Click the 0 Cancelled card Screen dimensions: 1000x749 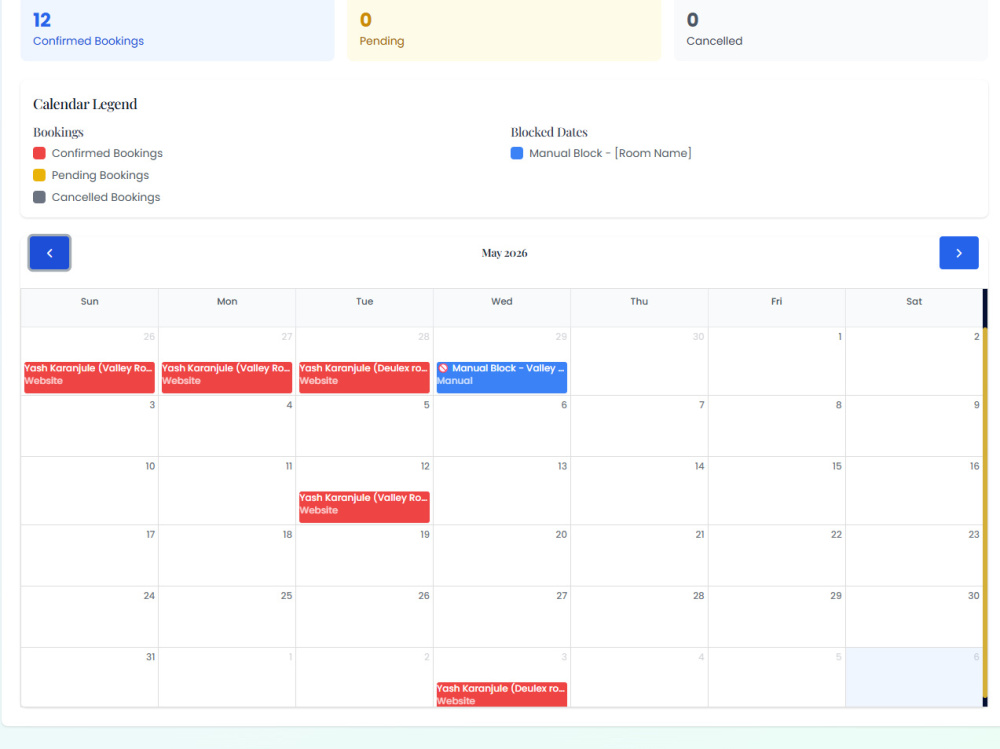pos(831,30)
